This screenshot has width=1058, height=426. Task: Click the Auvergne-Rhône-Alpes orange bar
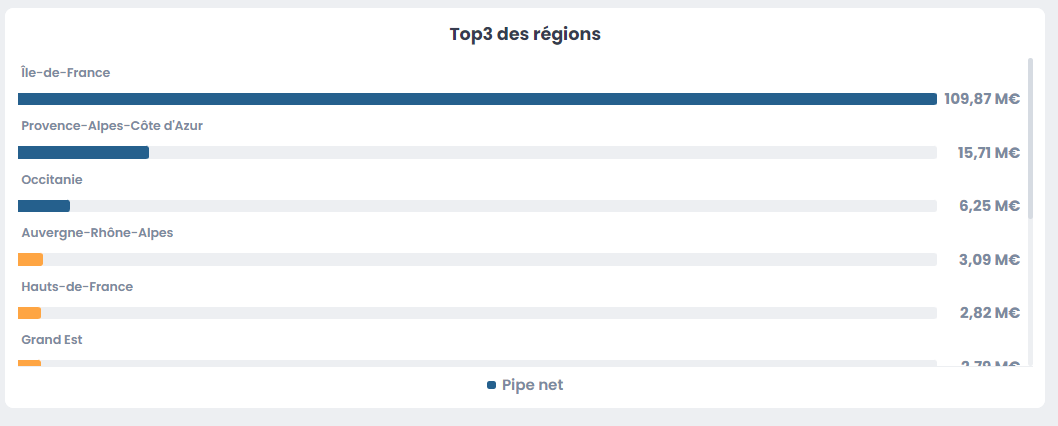click(30, 260)
